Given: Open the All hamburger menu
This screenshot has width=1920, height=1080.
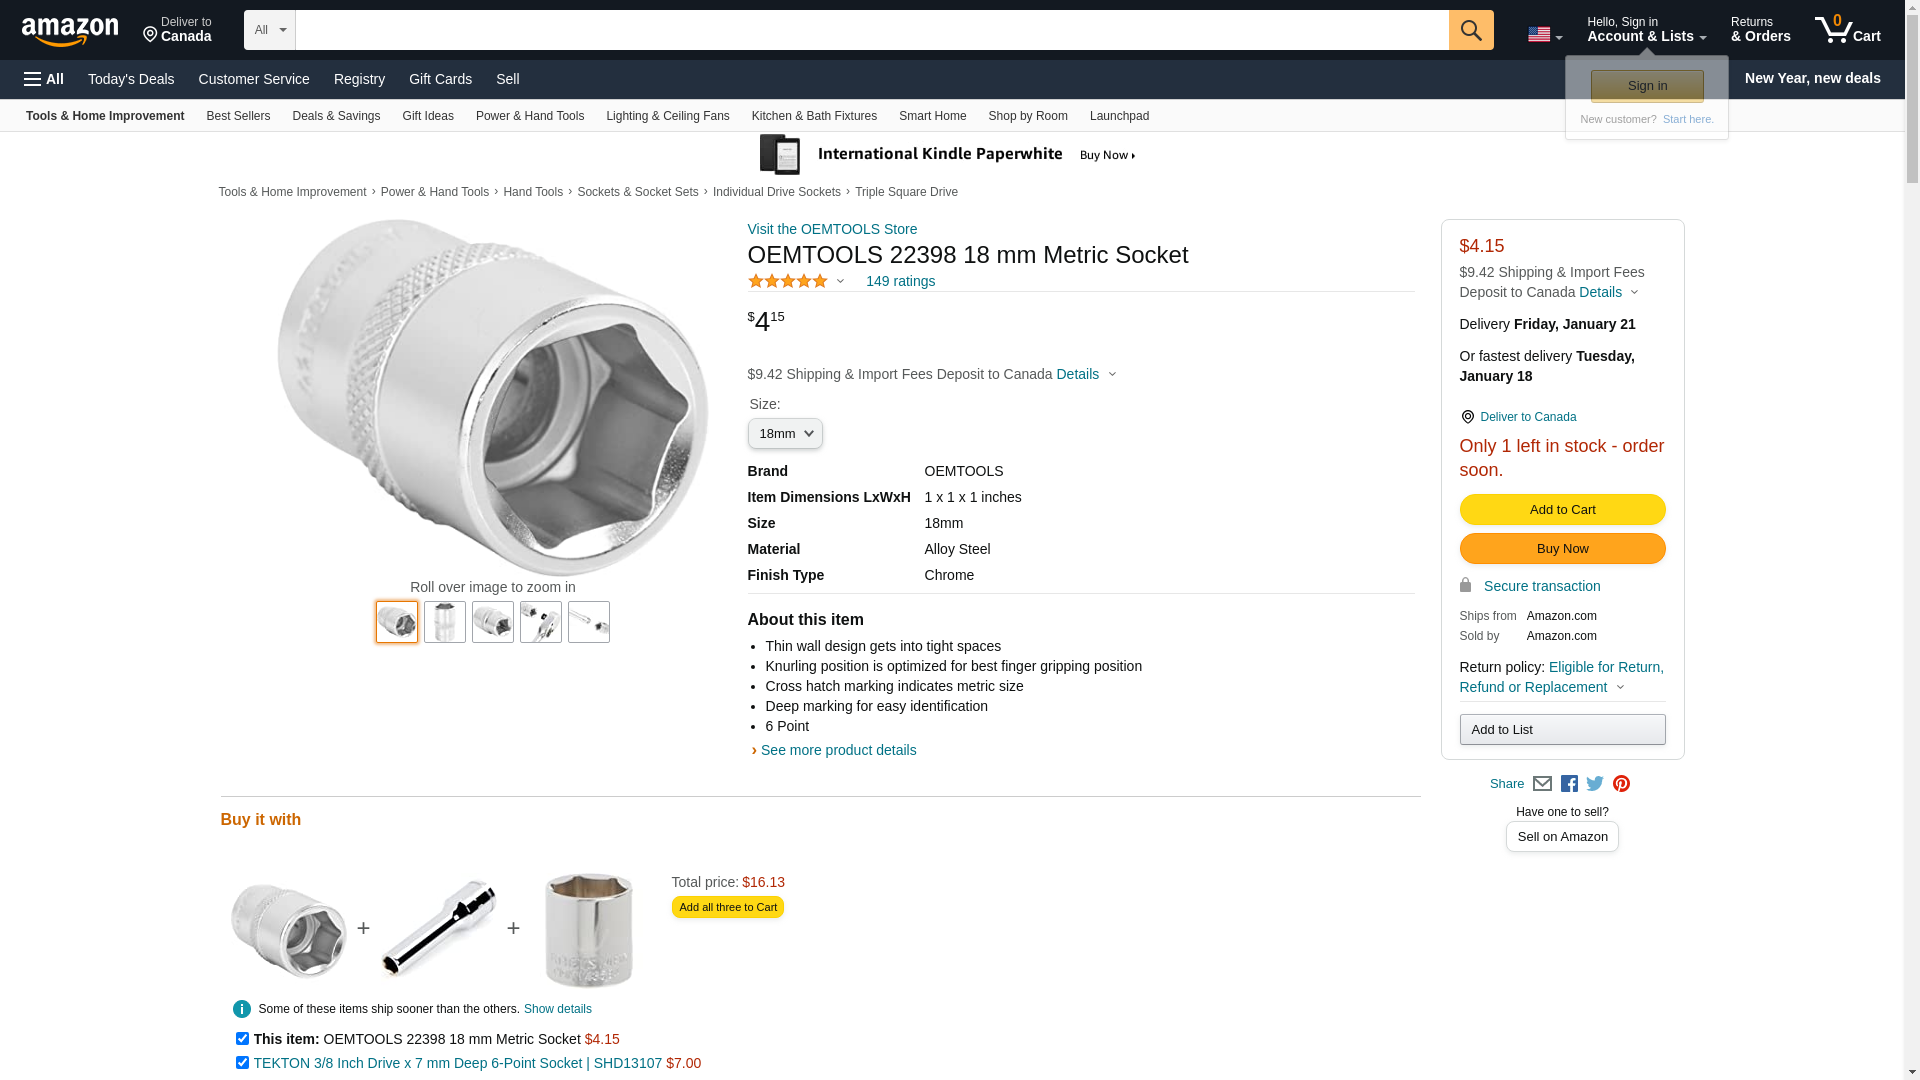Looking at the screenshot, I should (x=44, y=79).
